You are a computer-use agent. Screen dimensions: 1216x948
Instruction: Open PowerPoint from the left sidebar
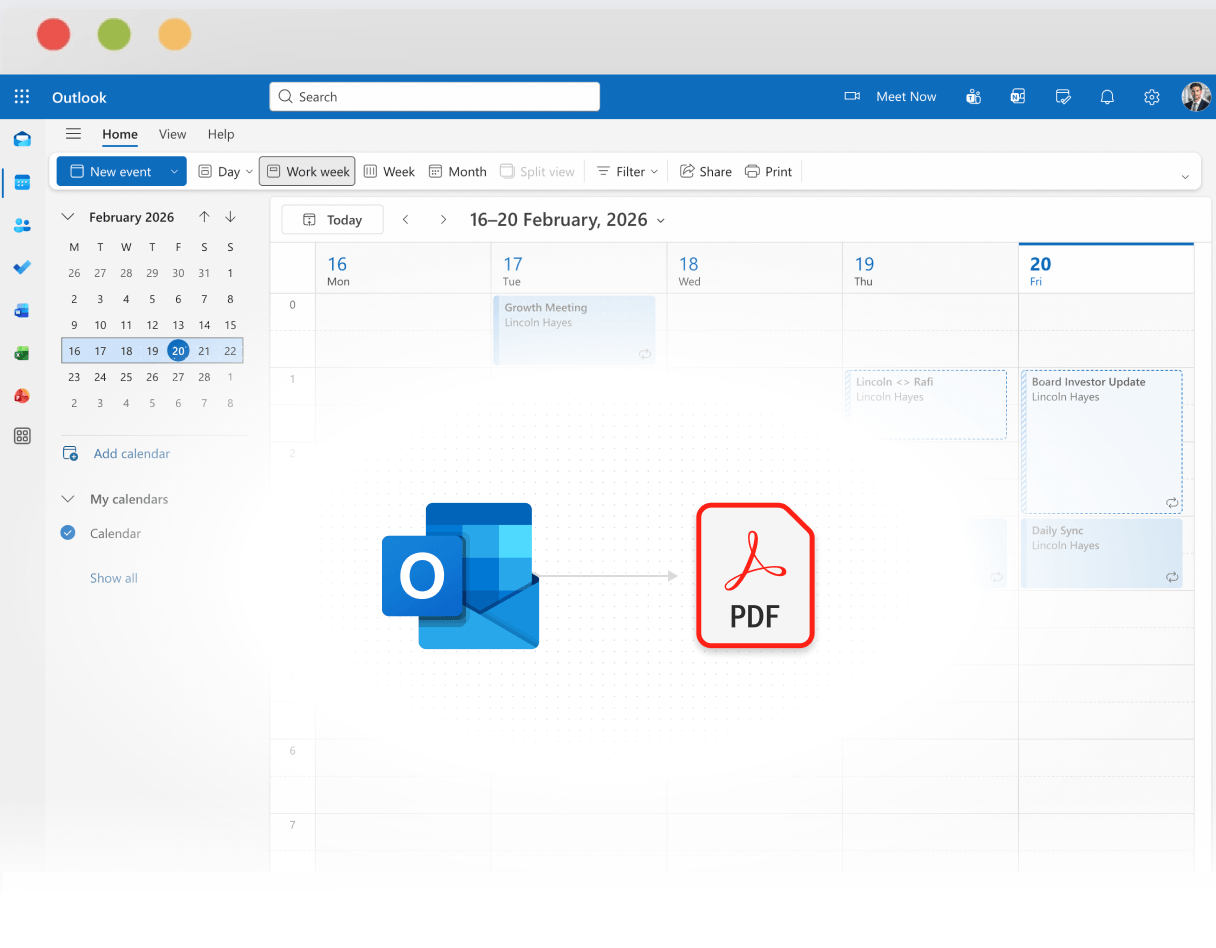pyautogui.click(x=22, y=395)
